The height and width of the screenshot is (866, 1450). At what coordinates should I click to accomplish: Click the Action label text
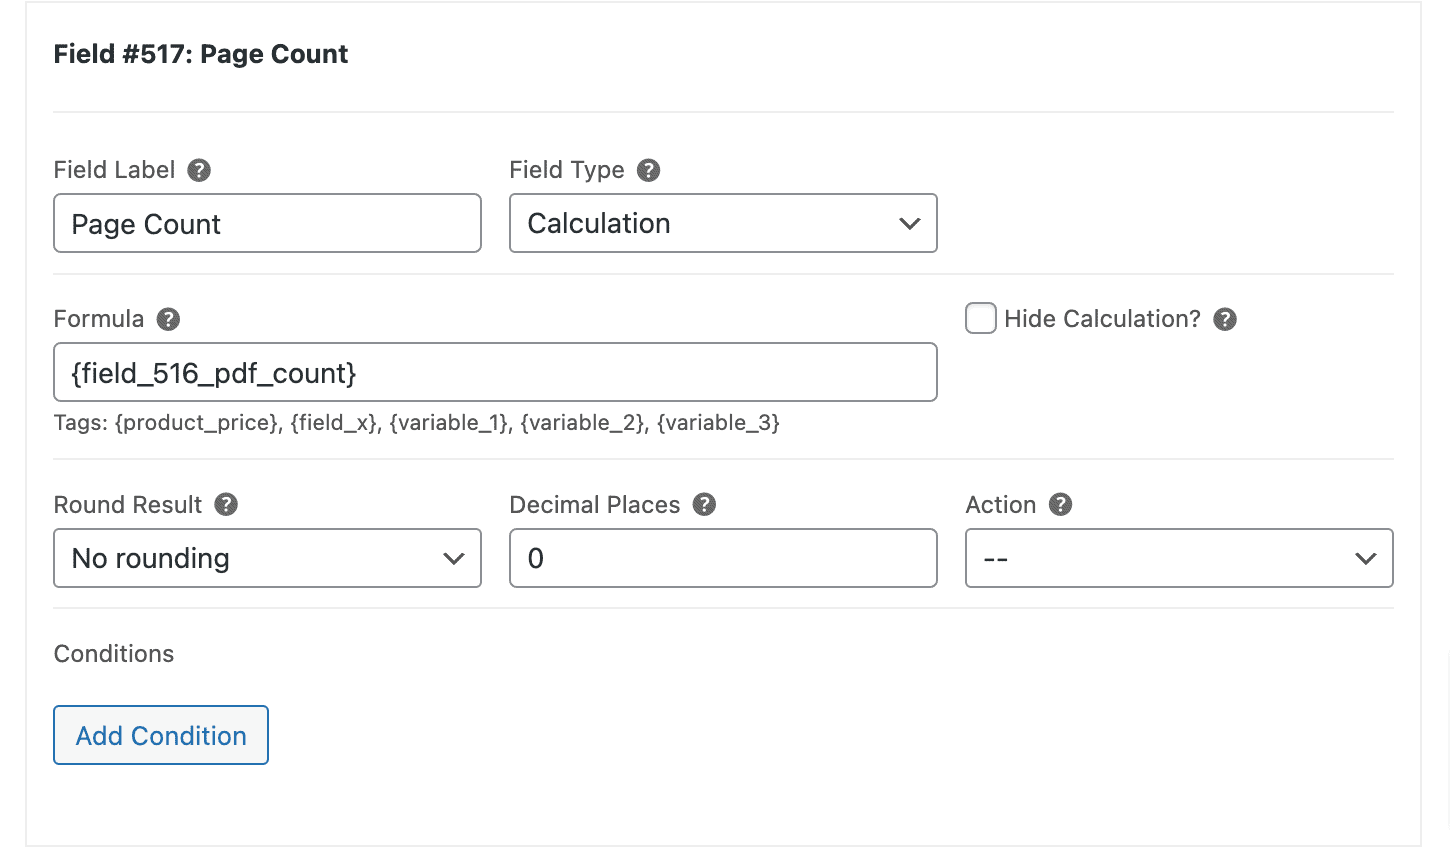pyautogui.click(x=1001, y=505)
